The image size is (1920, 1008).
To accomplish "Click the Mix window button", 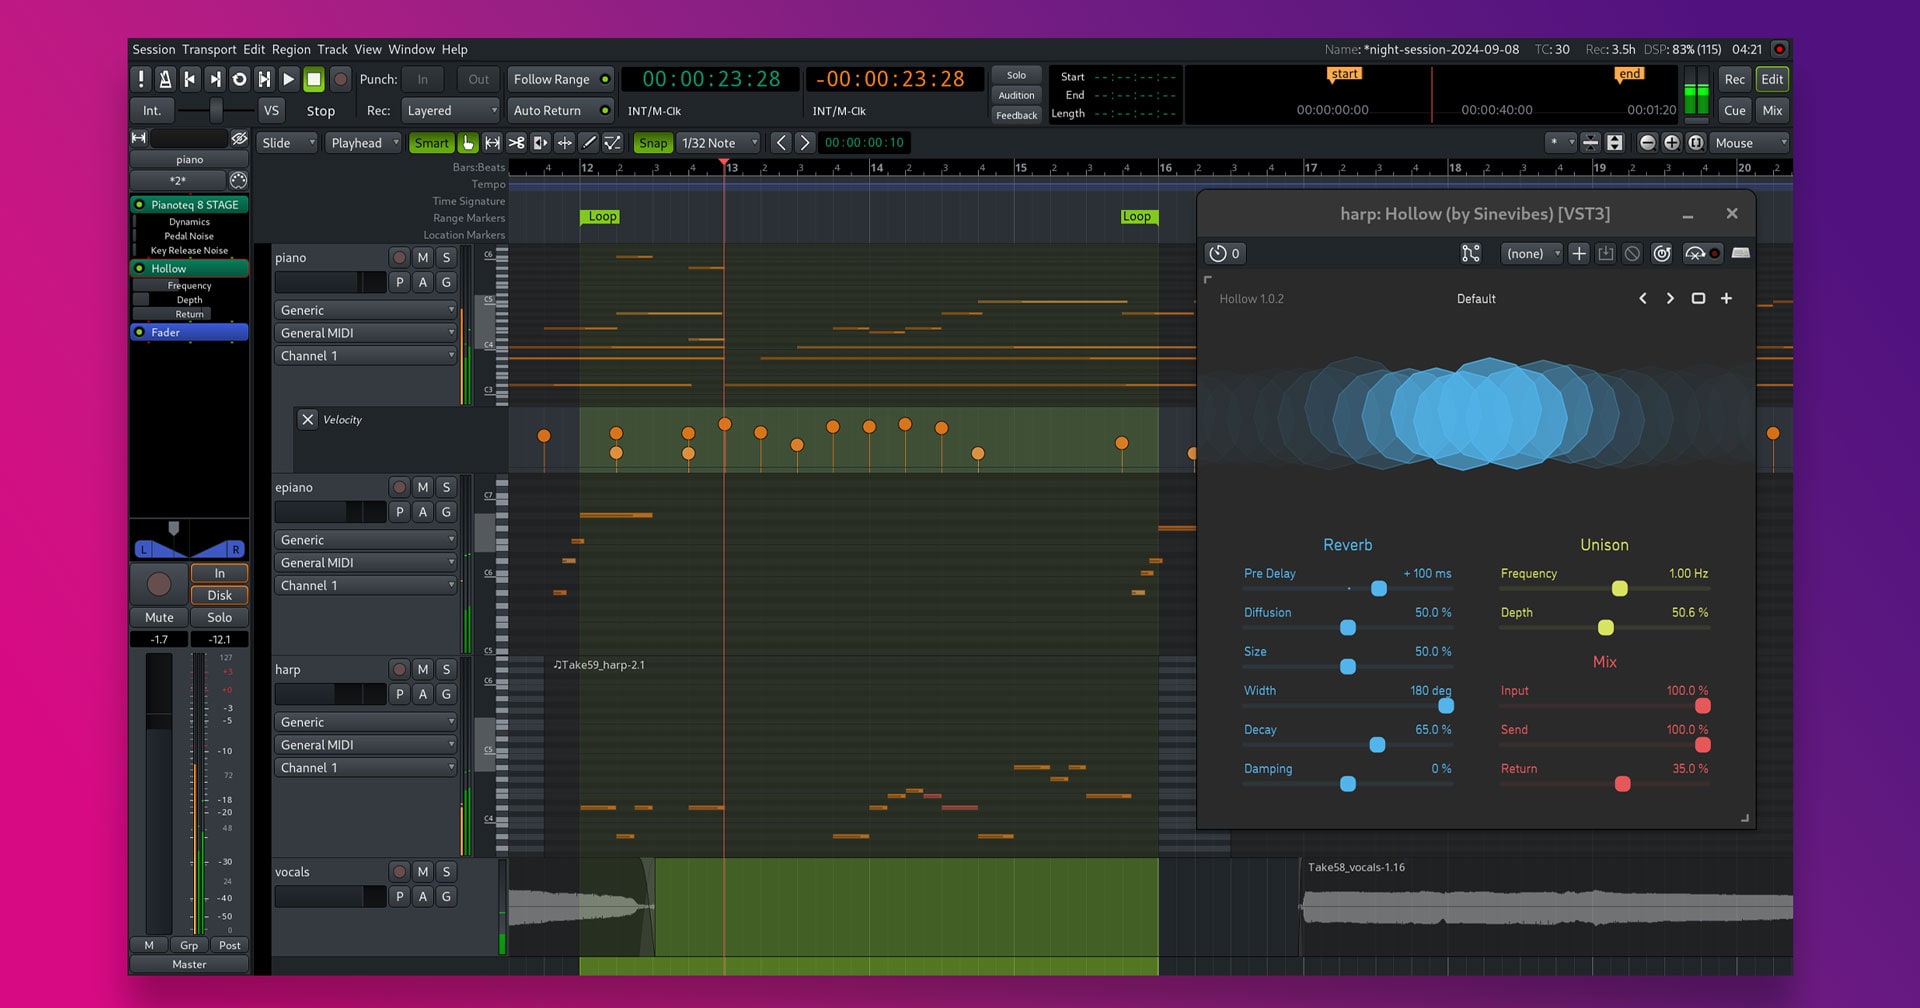I will [1773, 111].
